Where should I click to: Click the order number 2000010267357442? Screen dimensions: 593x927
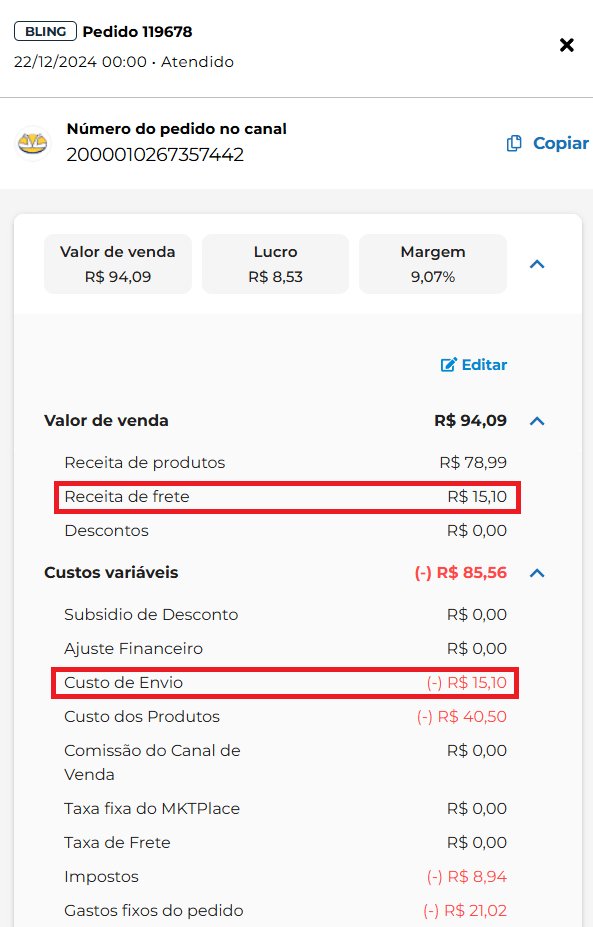pyautogui.click(x=155, y=155)
